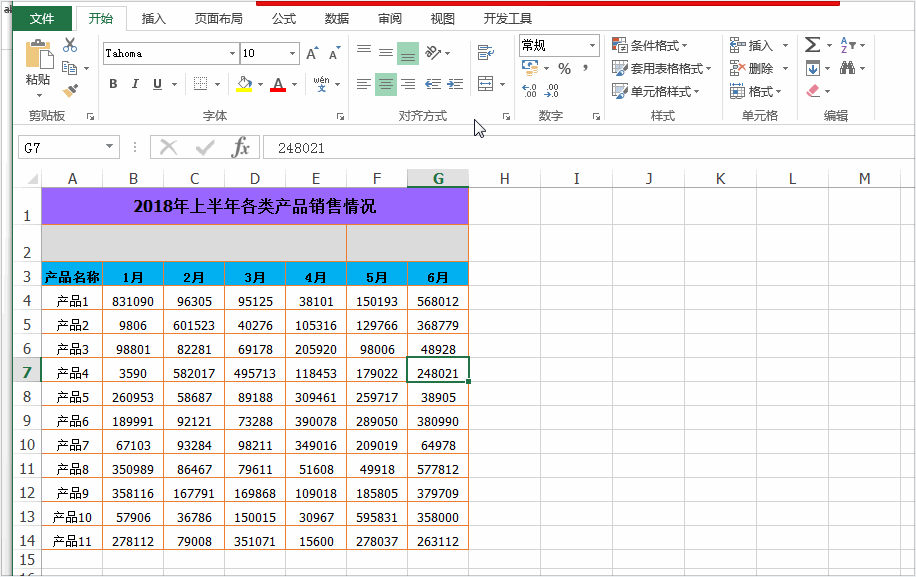
Task: Click the Copy icon in clipboard group
Action: pyautogui.click(x=70, y=68)
